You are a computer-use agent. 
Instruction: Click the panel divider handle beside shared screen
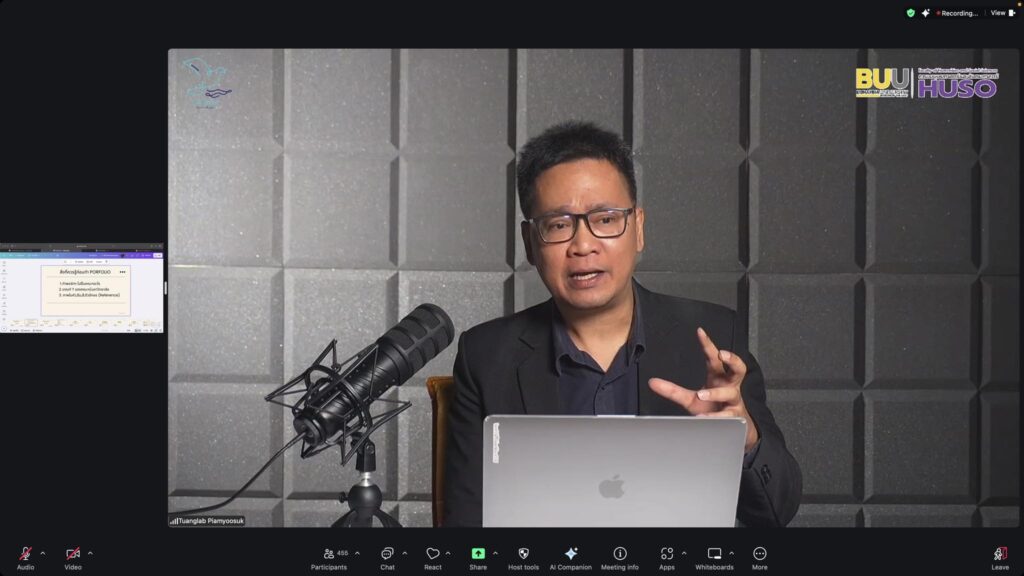(165, 288)
